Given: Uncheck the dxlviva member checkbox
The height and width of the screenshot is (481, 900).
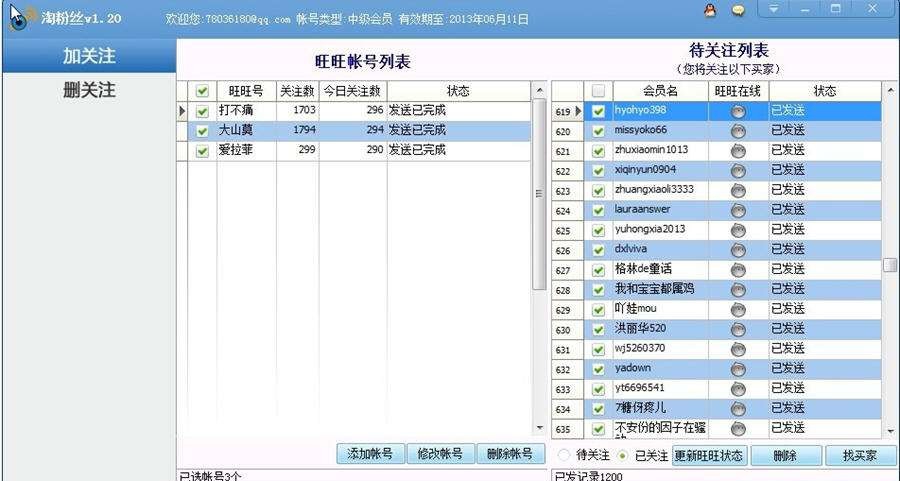Looking at the screenshot, I should pyautogui.click(x=598, y=250).
